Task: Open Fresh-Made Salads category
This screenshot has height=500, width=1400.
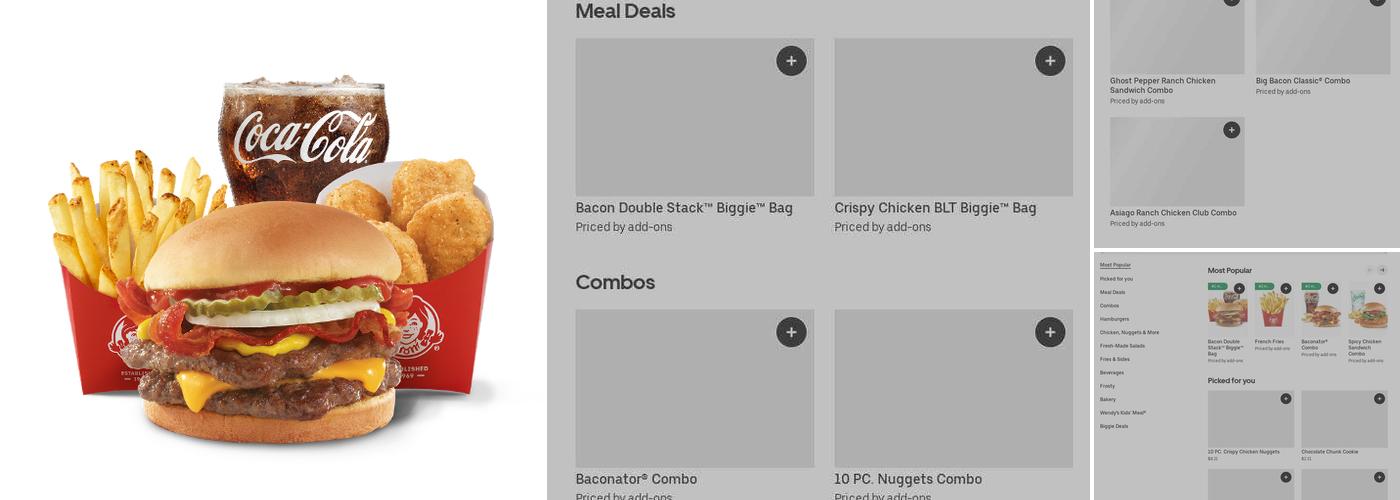Action: [1122, 346]
